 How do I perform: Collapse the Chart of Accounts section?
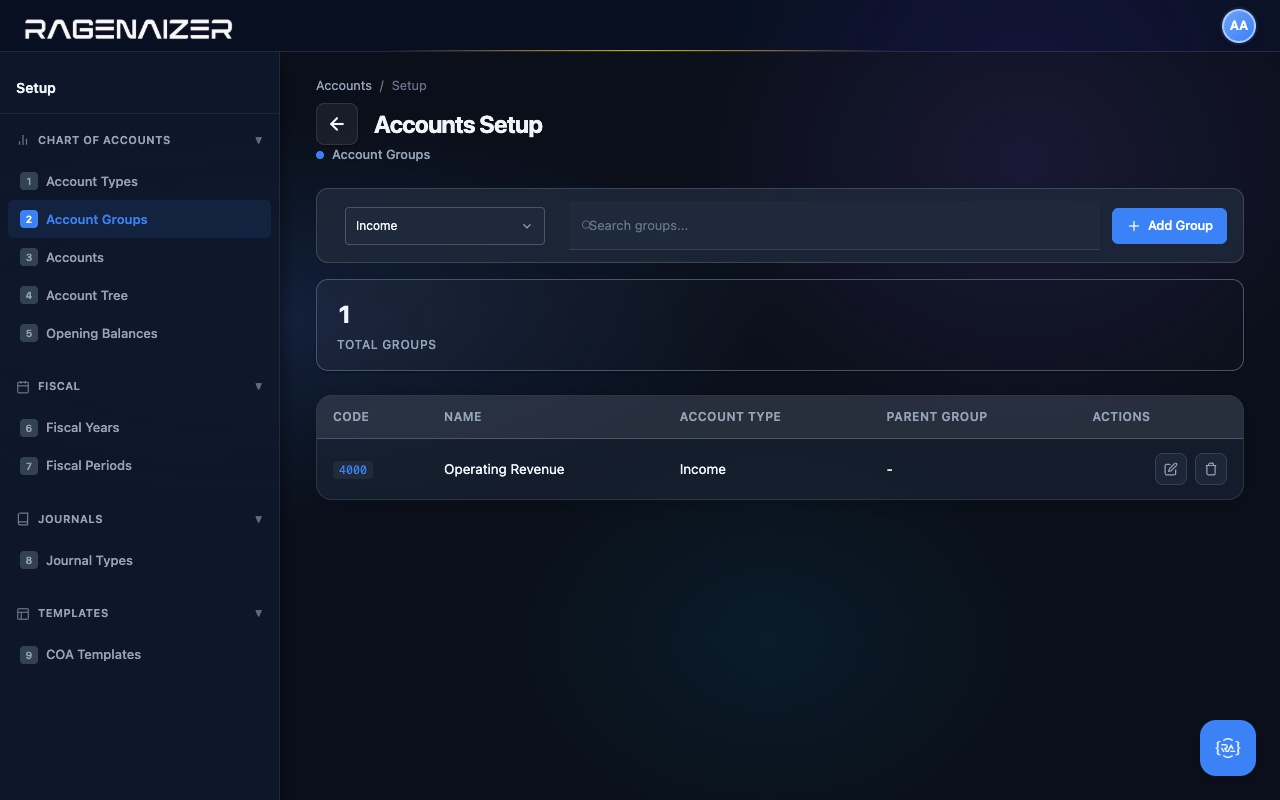tap(259, 140)
